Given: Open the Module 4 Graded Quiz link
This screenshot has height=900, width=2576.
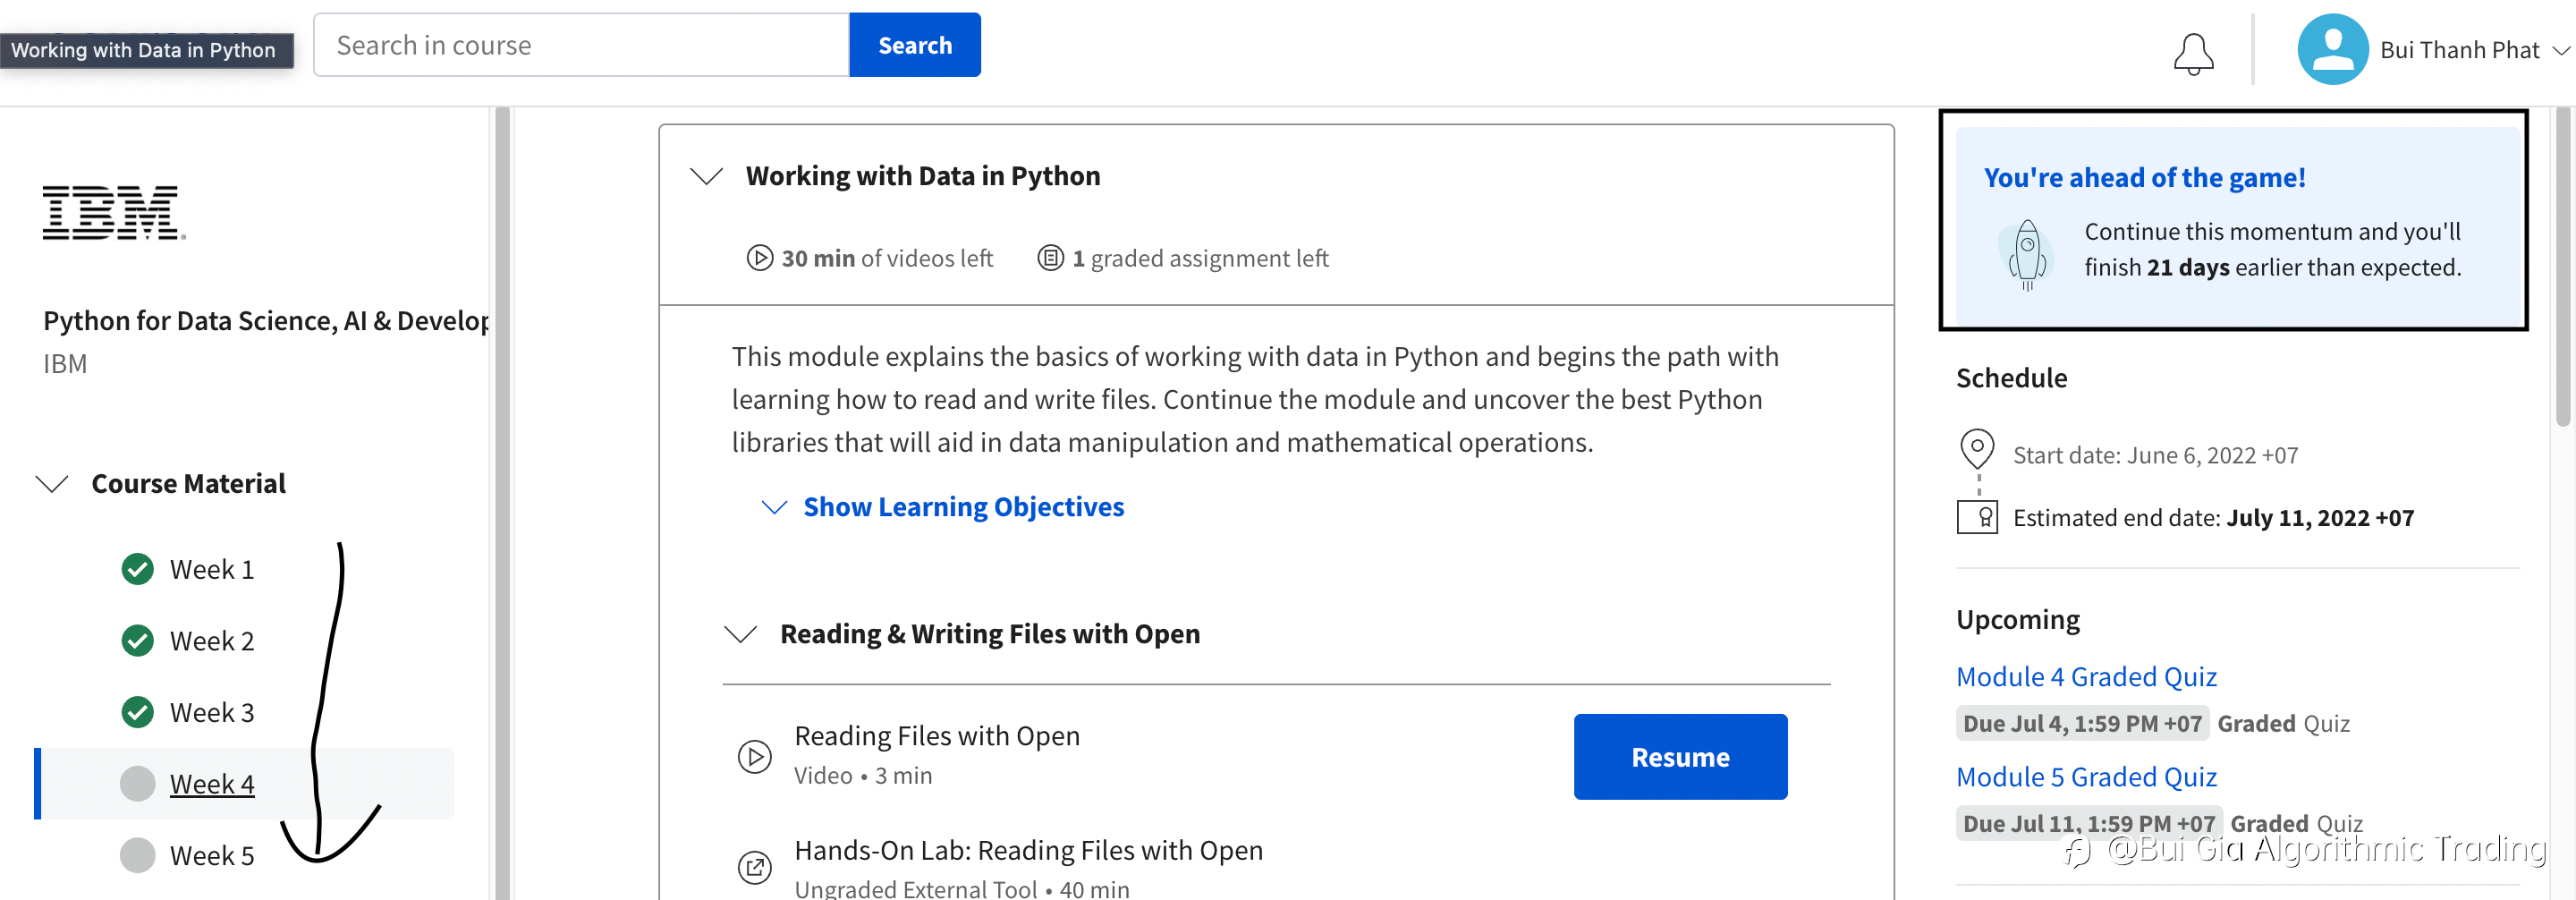Looking at the screenshot, I should [2086, 677].
